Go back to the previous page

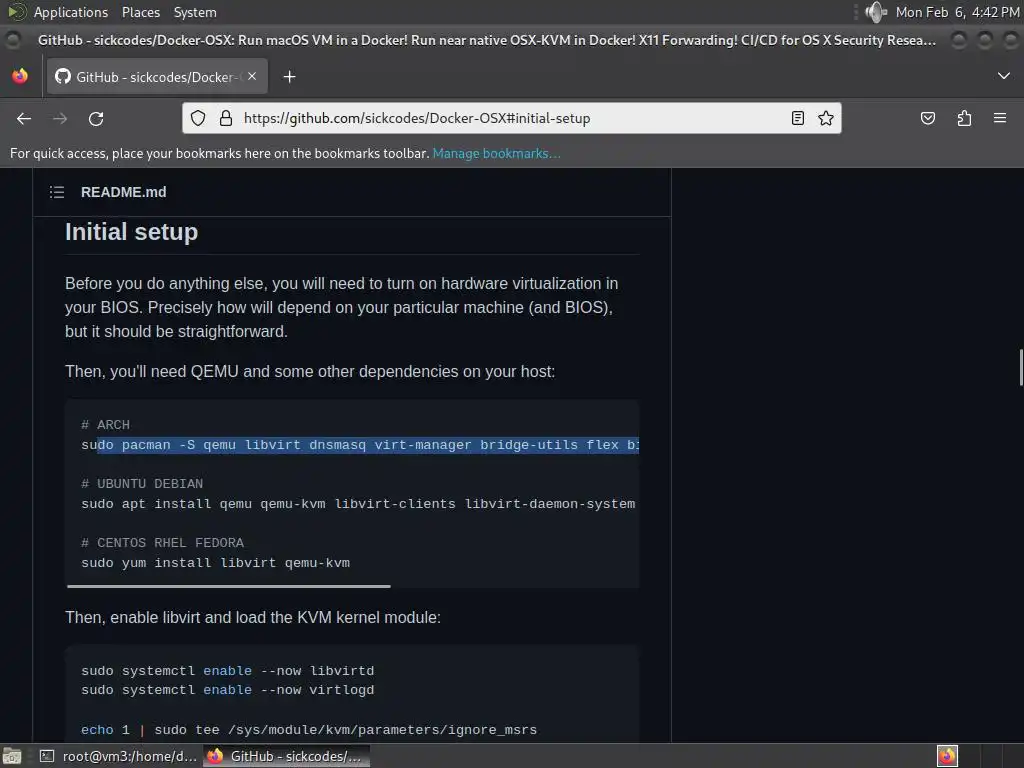[24, 118]
